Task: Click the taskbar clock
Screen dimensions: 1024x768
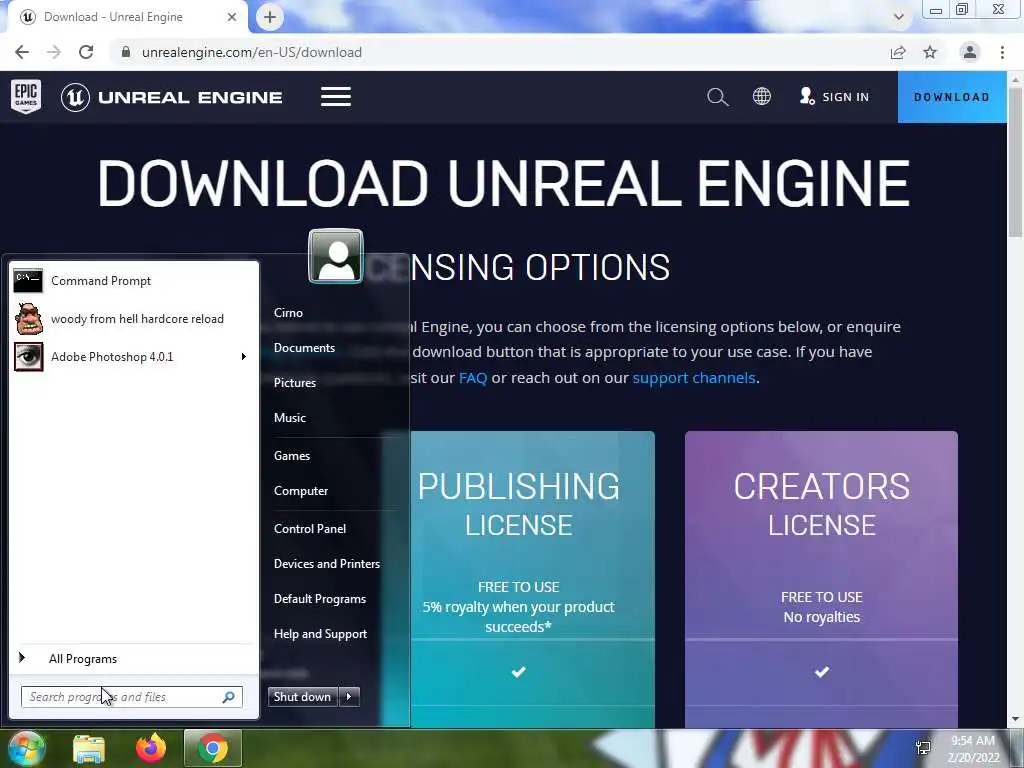Action: (x=973, y=749)
